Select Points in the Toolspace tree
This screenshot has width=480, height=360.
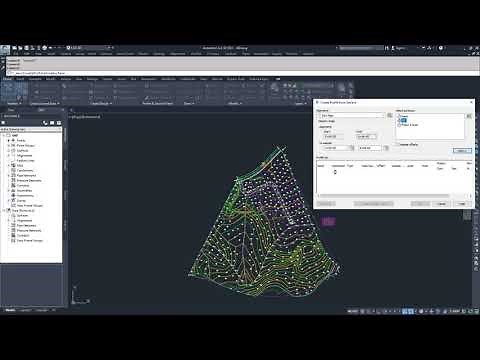point(21,140)
